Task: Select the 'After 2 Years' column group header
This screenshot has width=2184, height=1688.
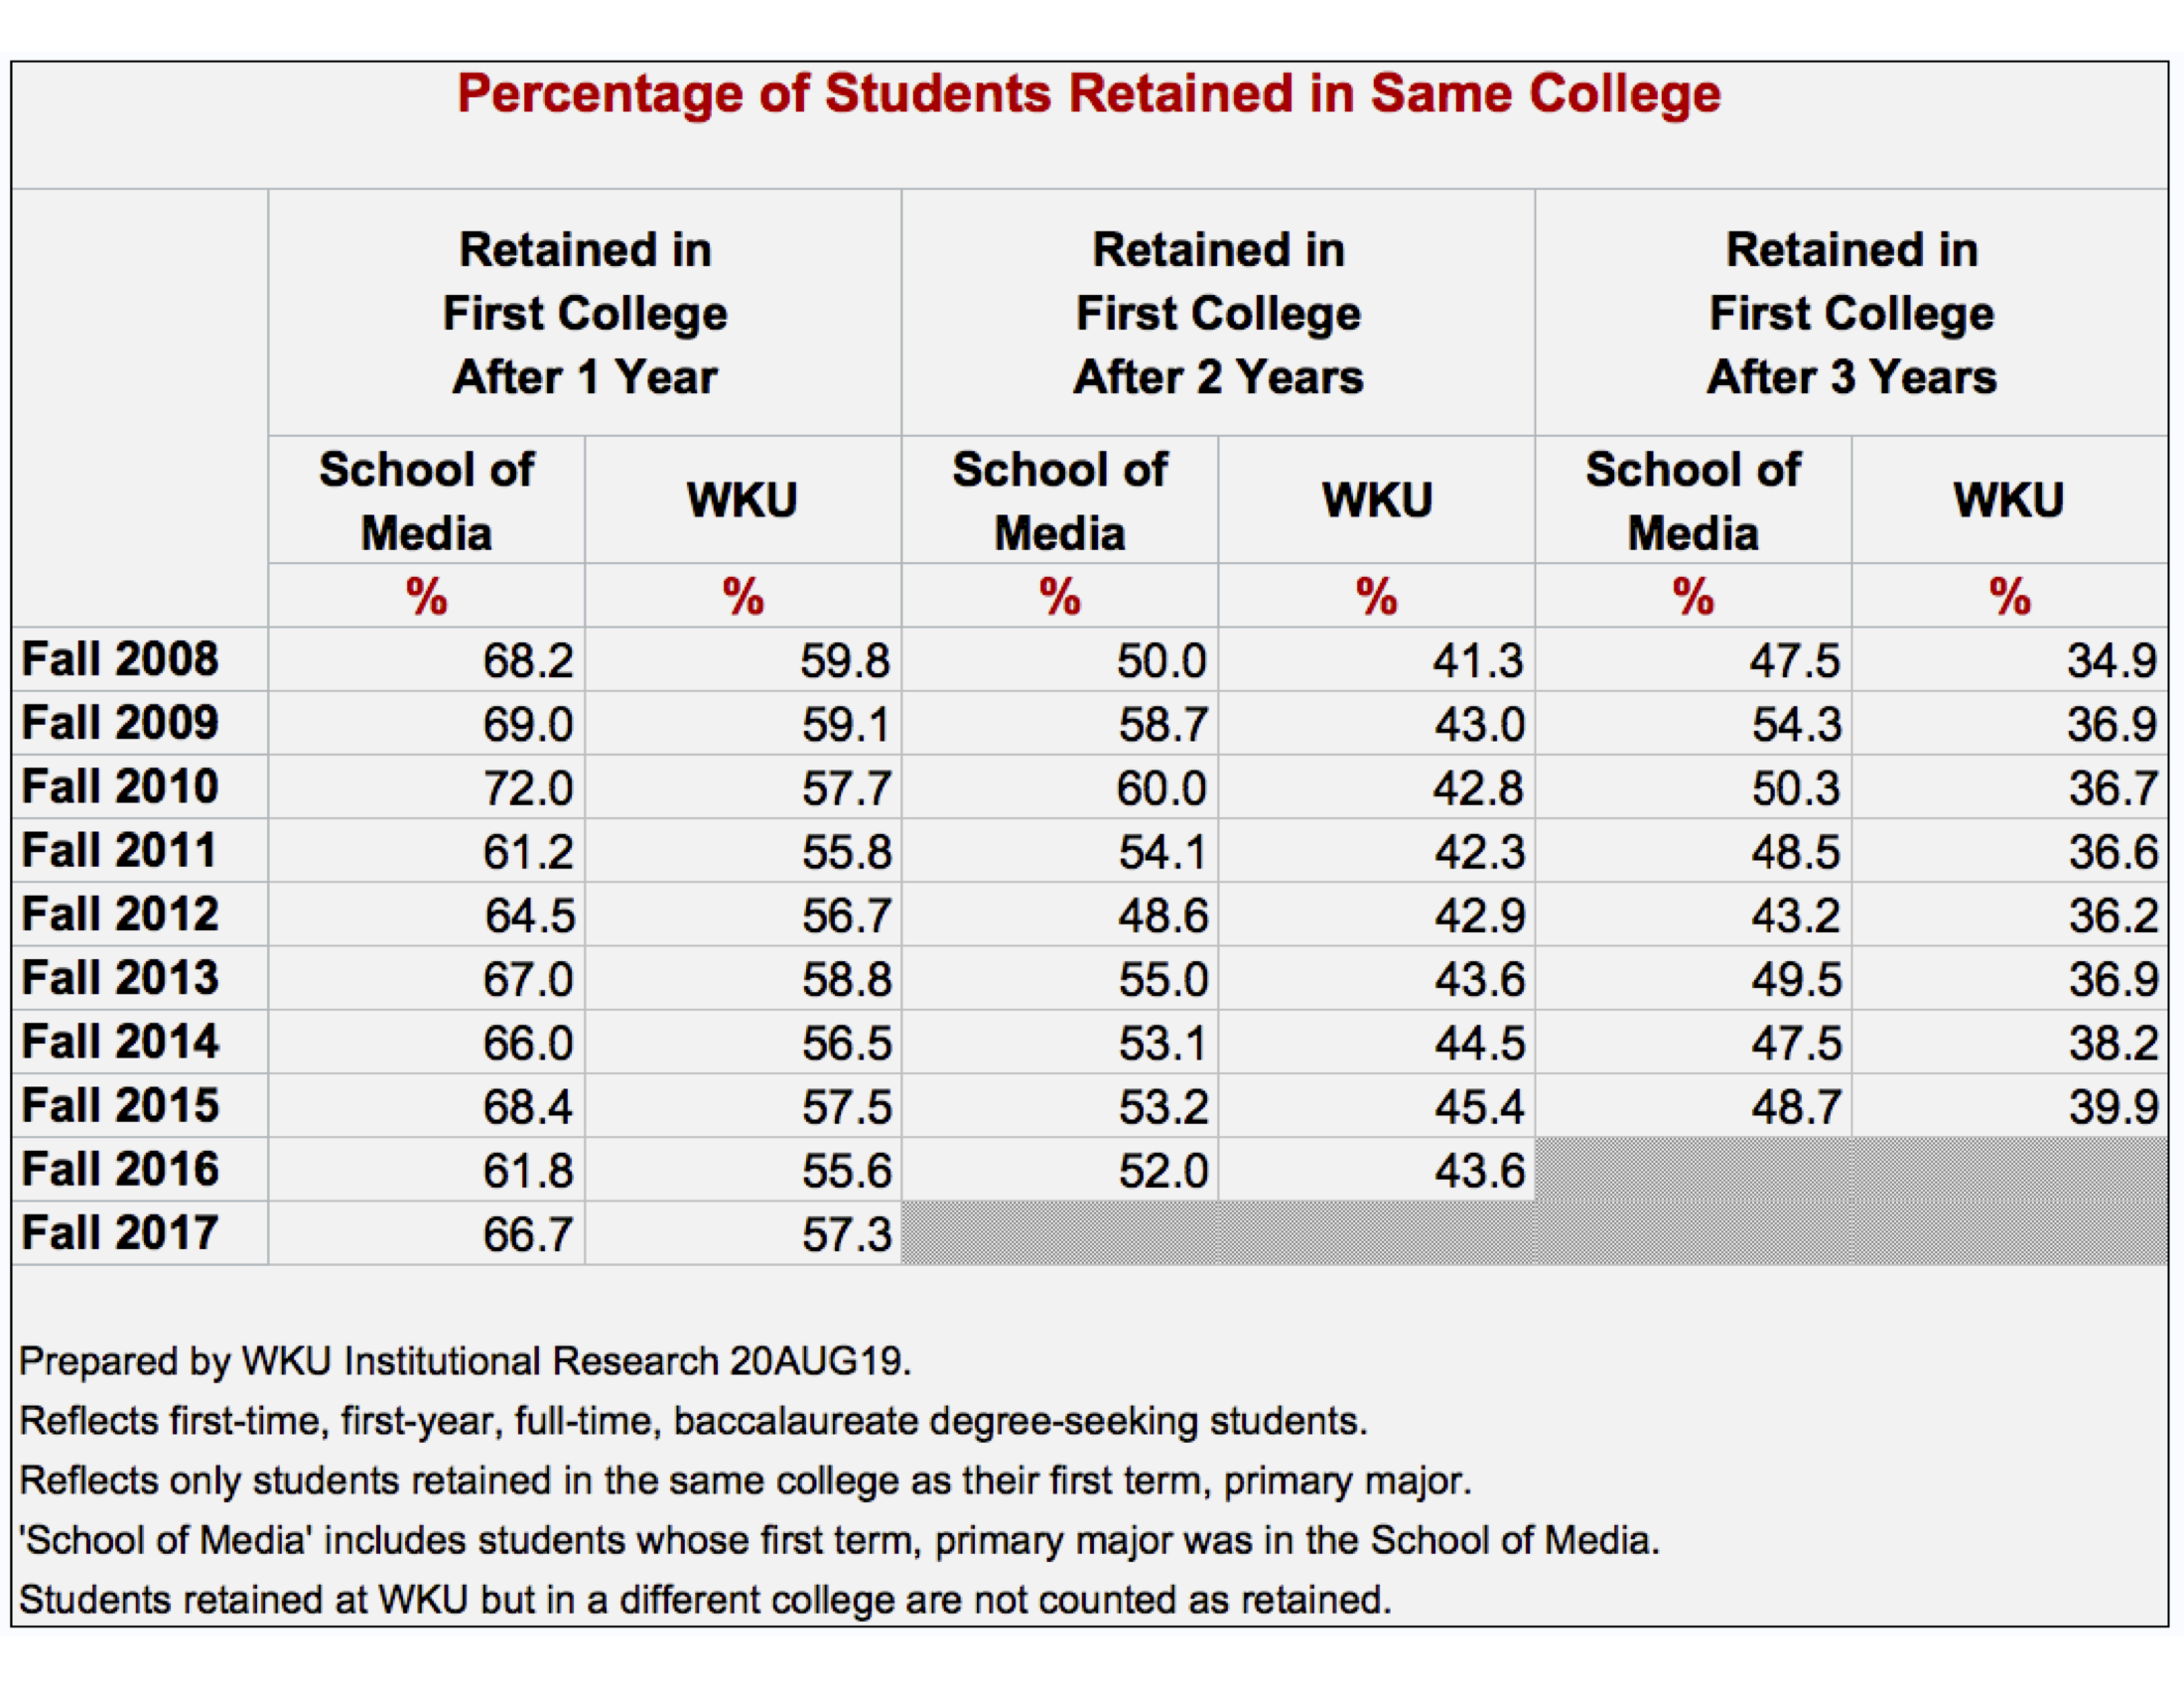Action: pos(1218,313)
